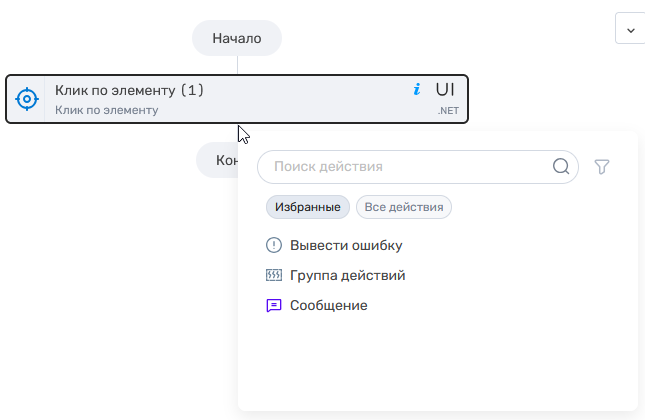Image resolution: width=645 pixels, height=420 pixels.
Task: Click the purple chat icon beside Сообщение
Action: [274, 305]
